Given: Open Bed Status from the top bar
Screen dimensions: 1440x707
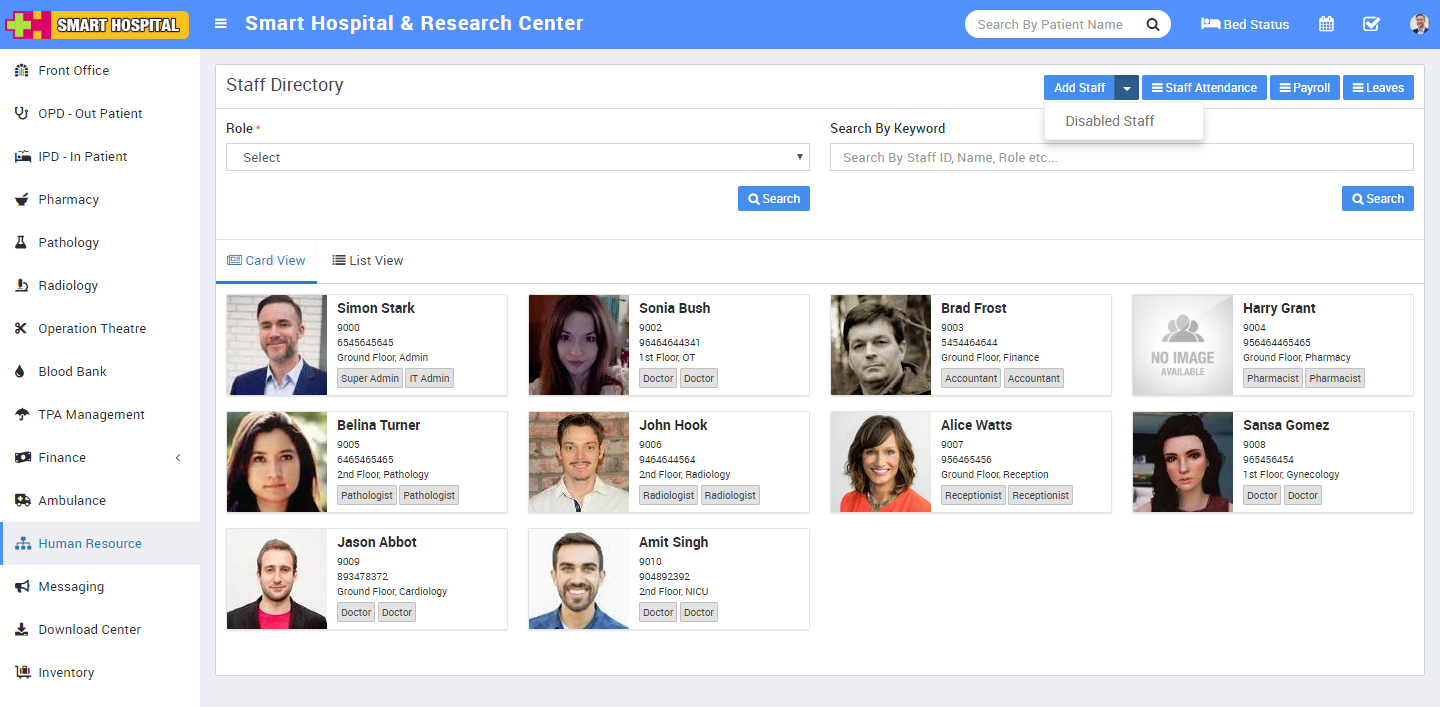Looking at the screenshot, I should pyautogui.click(x=1244, y=23).
